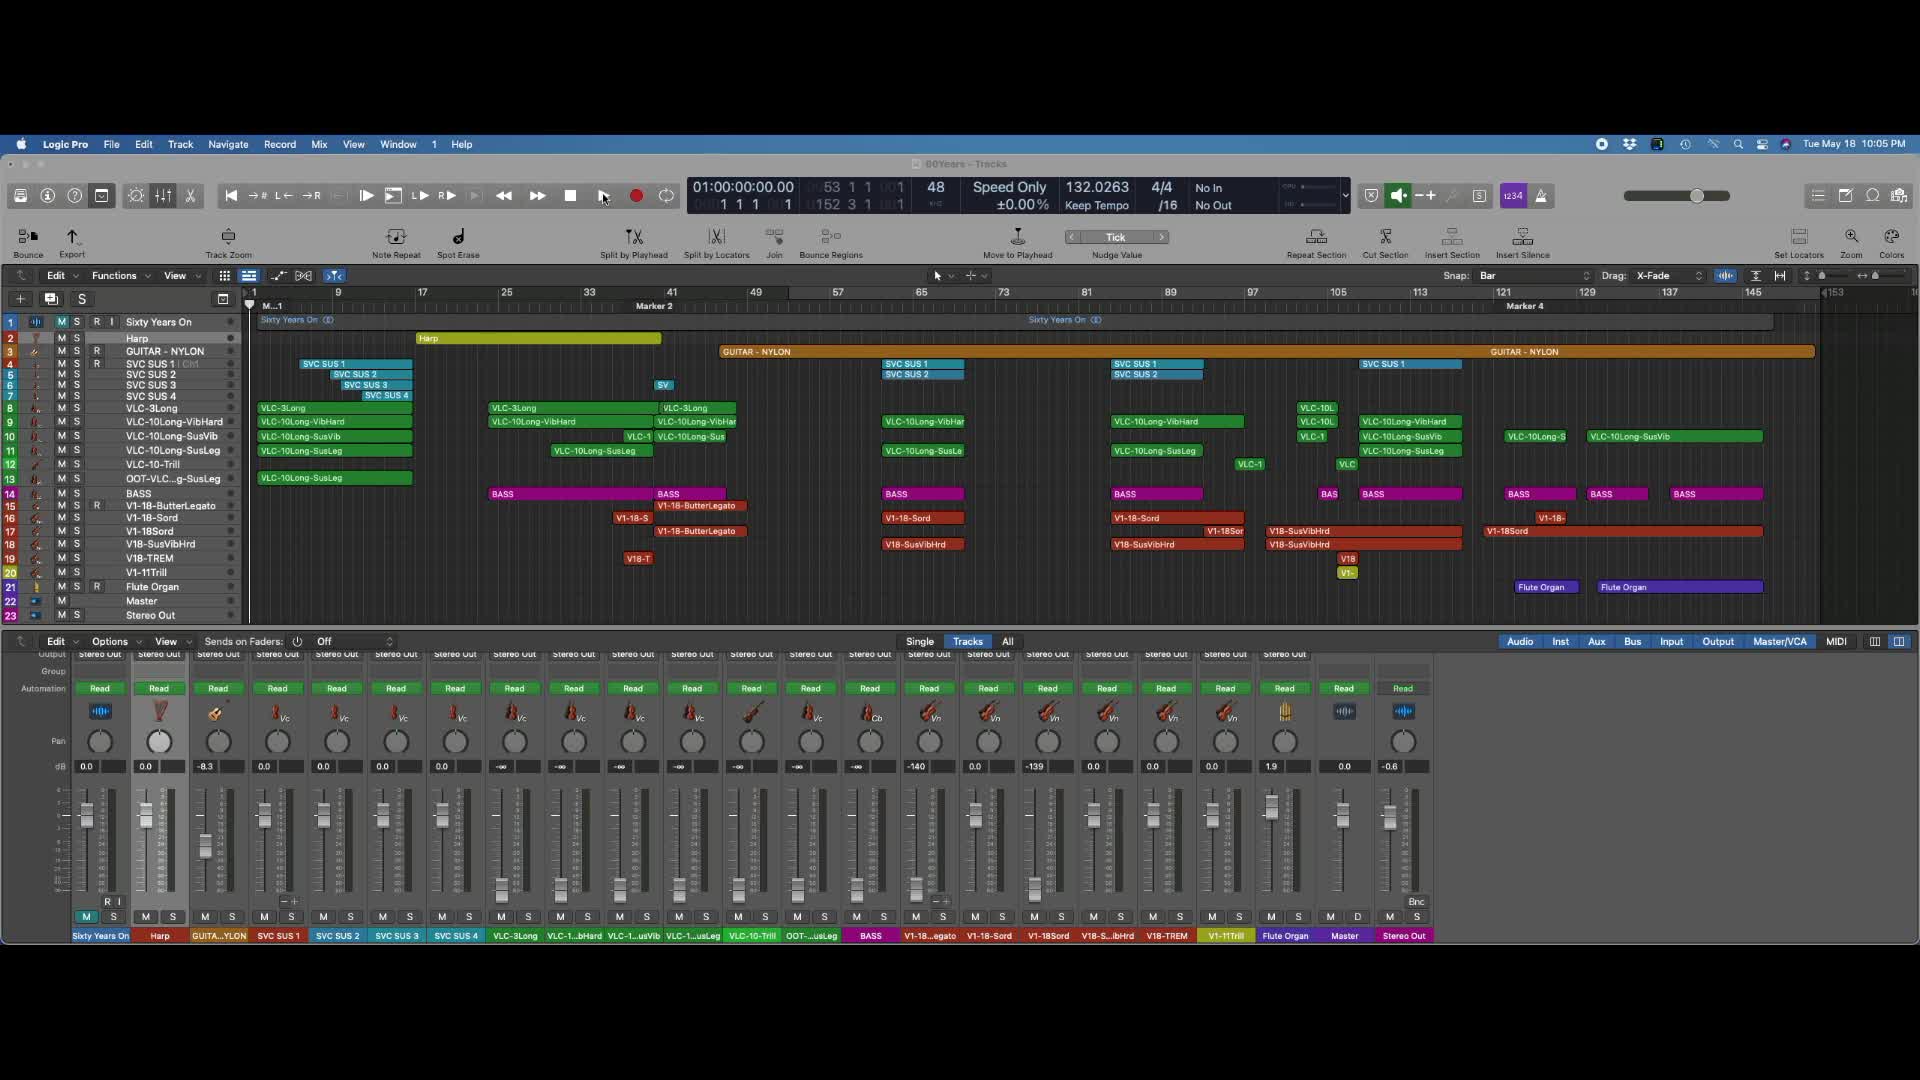Viewport: 1920px width, 1080px height.
Task: Open the tracks area Functions menu
Action: click(120, 276)
